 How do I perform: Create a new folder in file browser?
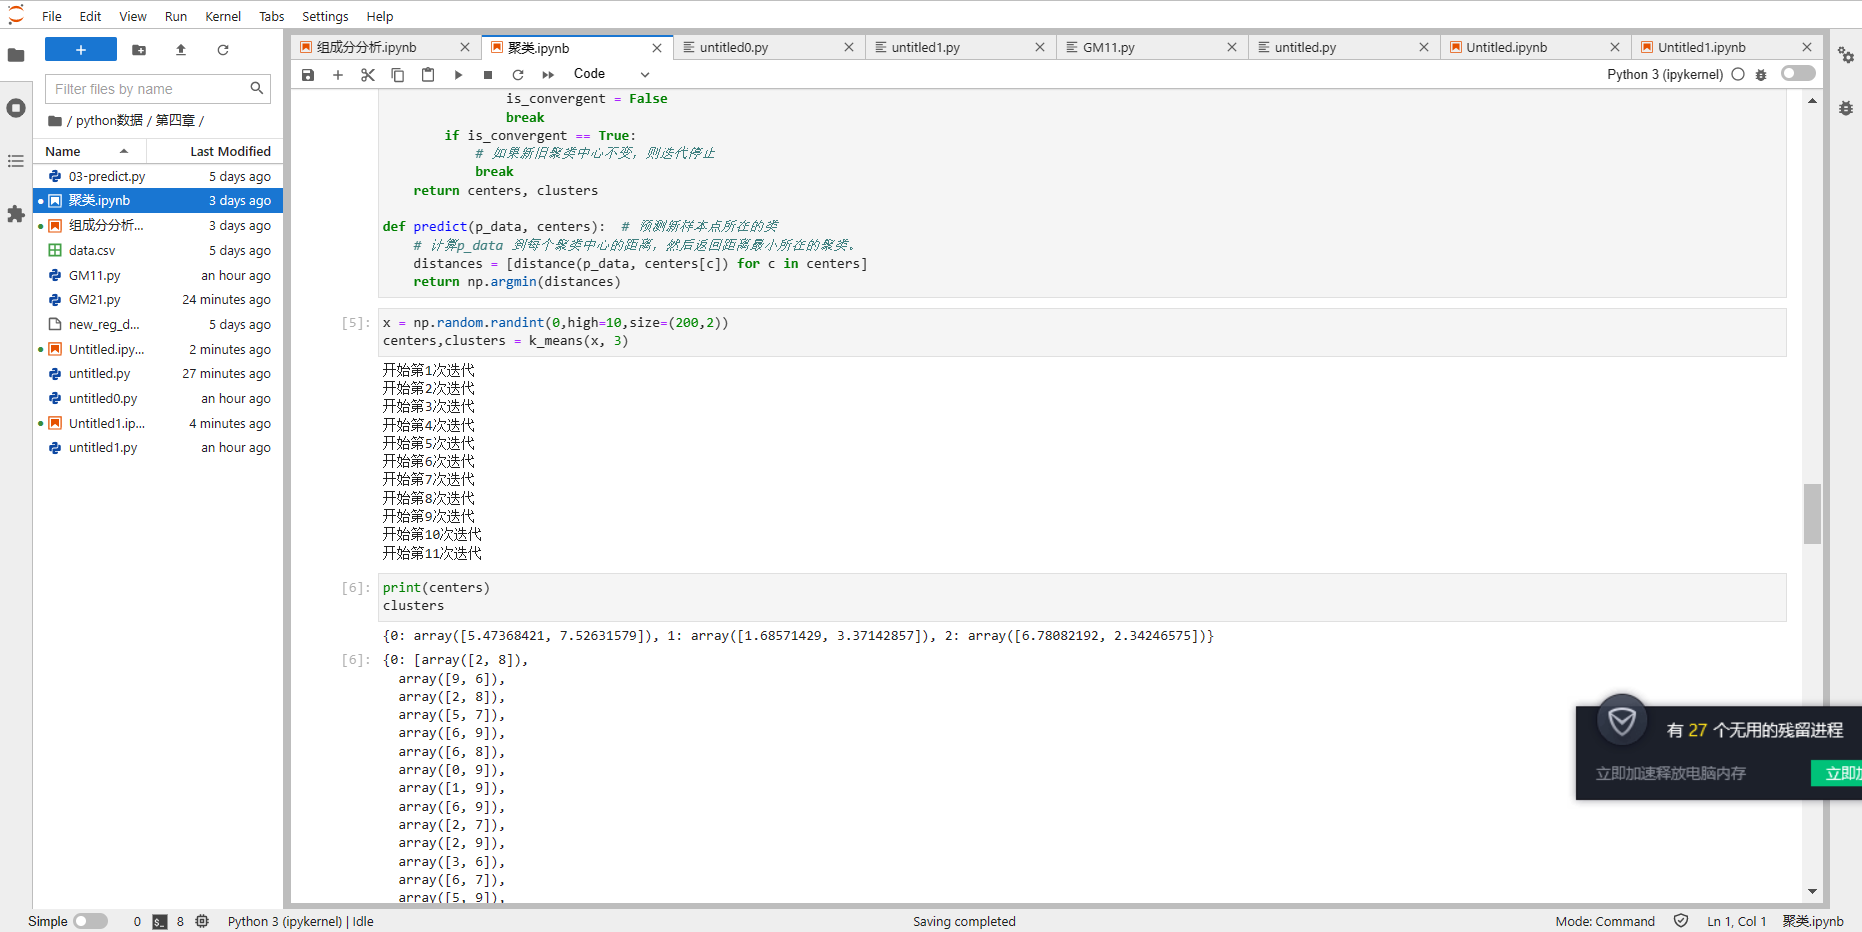point(139,49)
